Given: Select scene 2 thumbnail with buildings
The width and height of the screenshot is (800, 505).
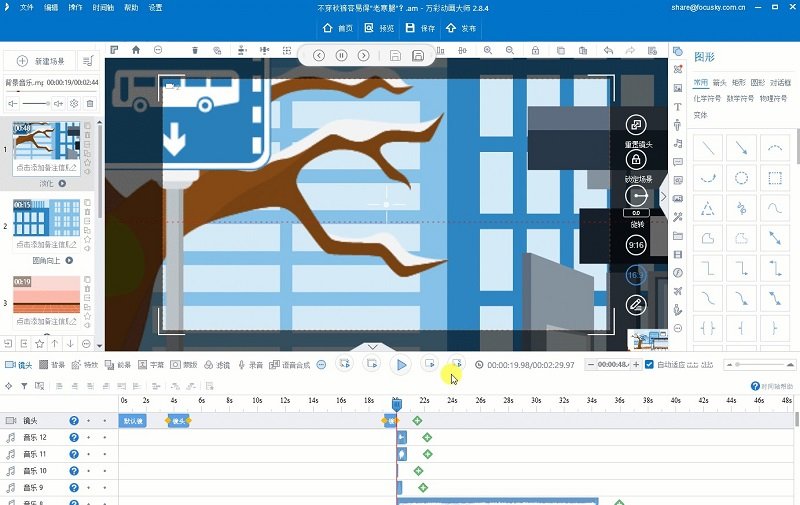Looking at the screenshot, I should (x=46, y=218).
